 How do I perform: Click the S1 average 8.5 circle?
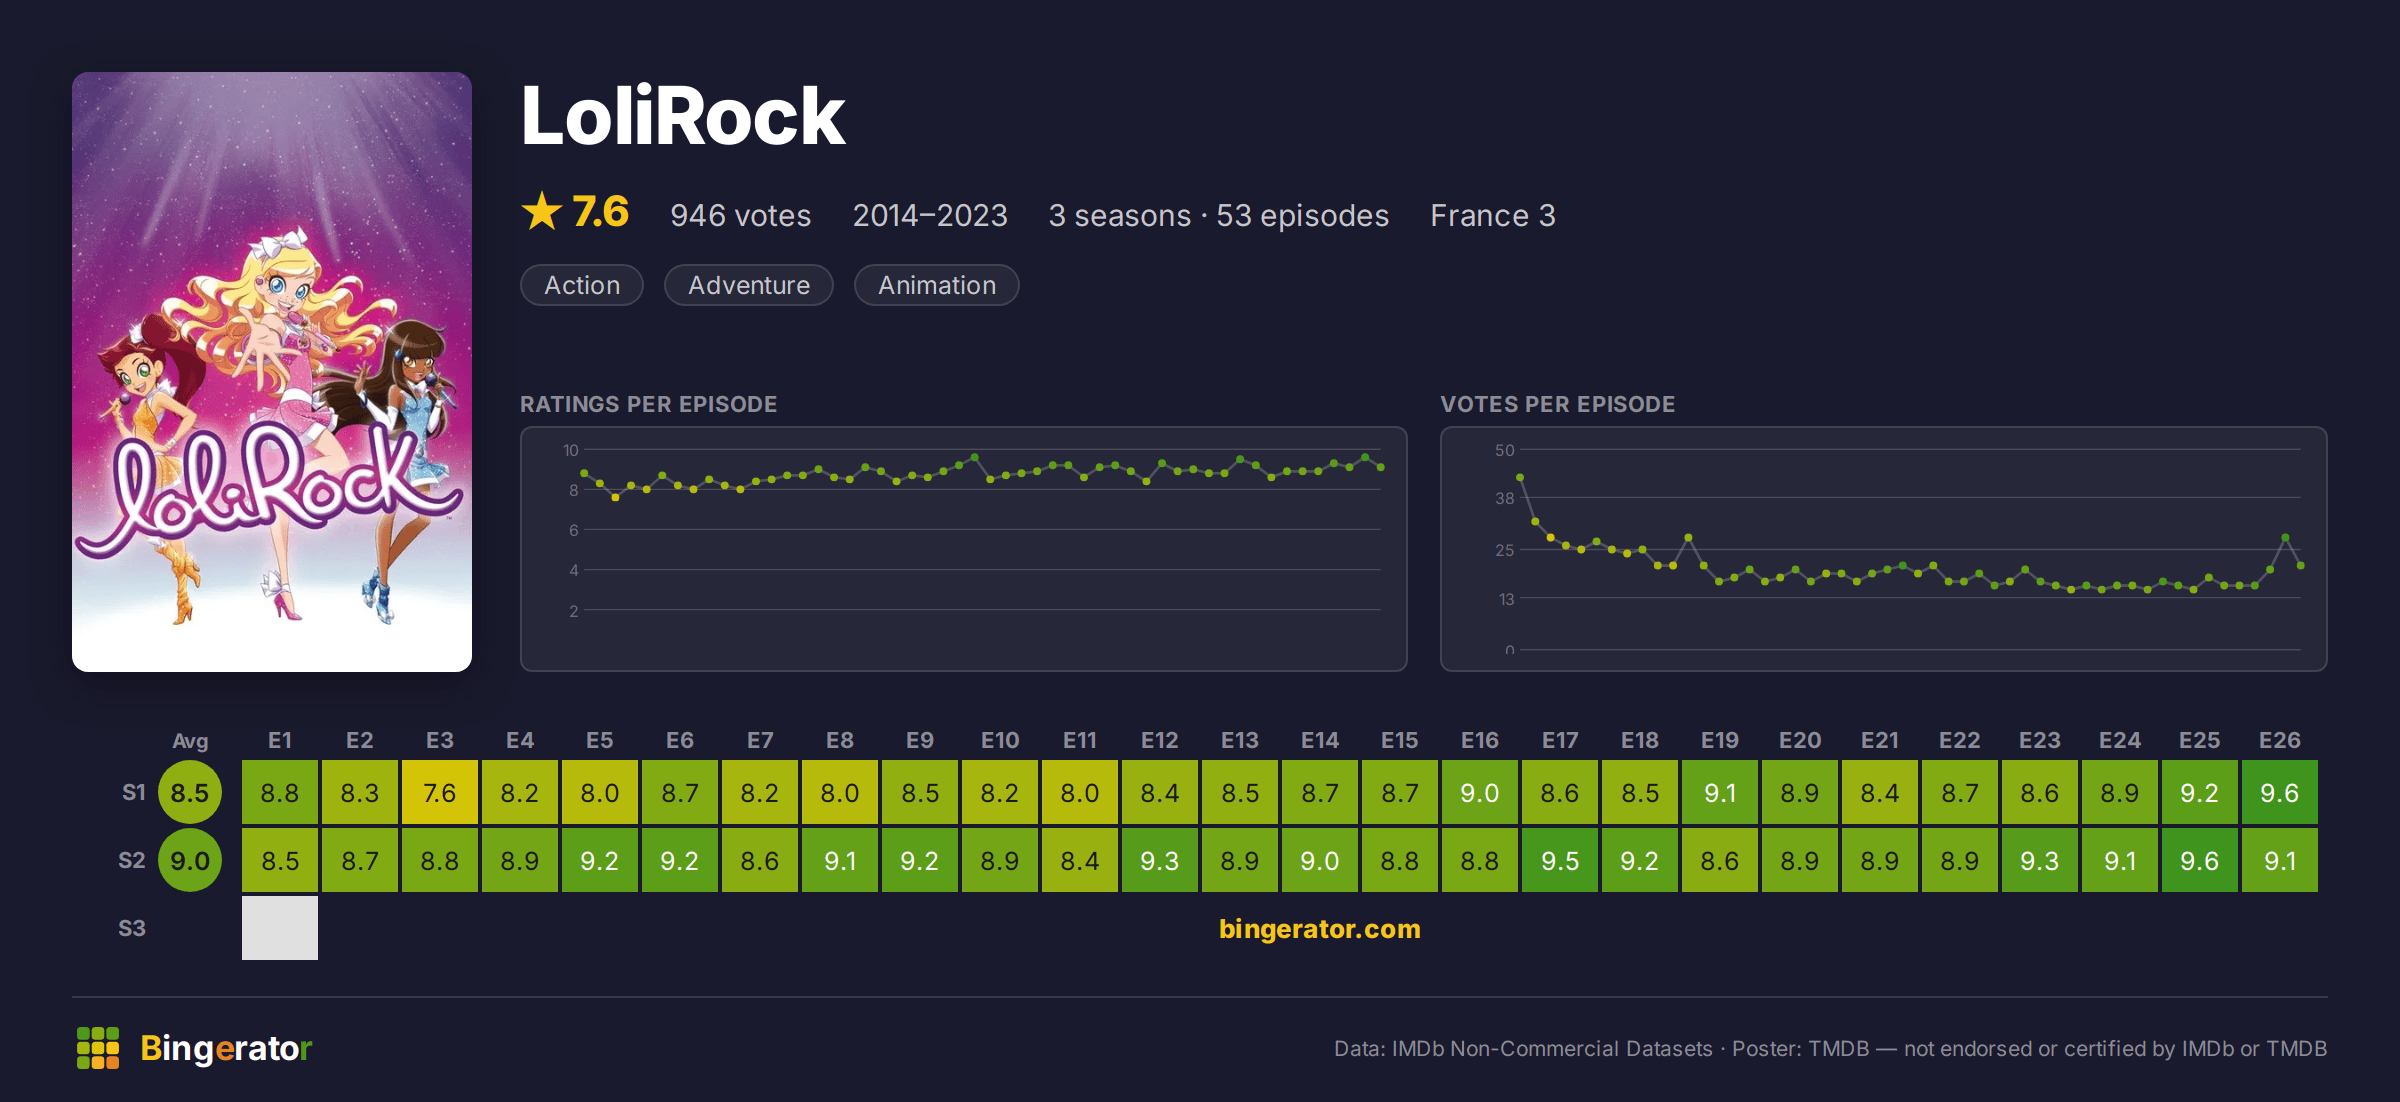coord(190,792)
